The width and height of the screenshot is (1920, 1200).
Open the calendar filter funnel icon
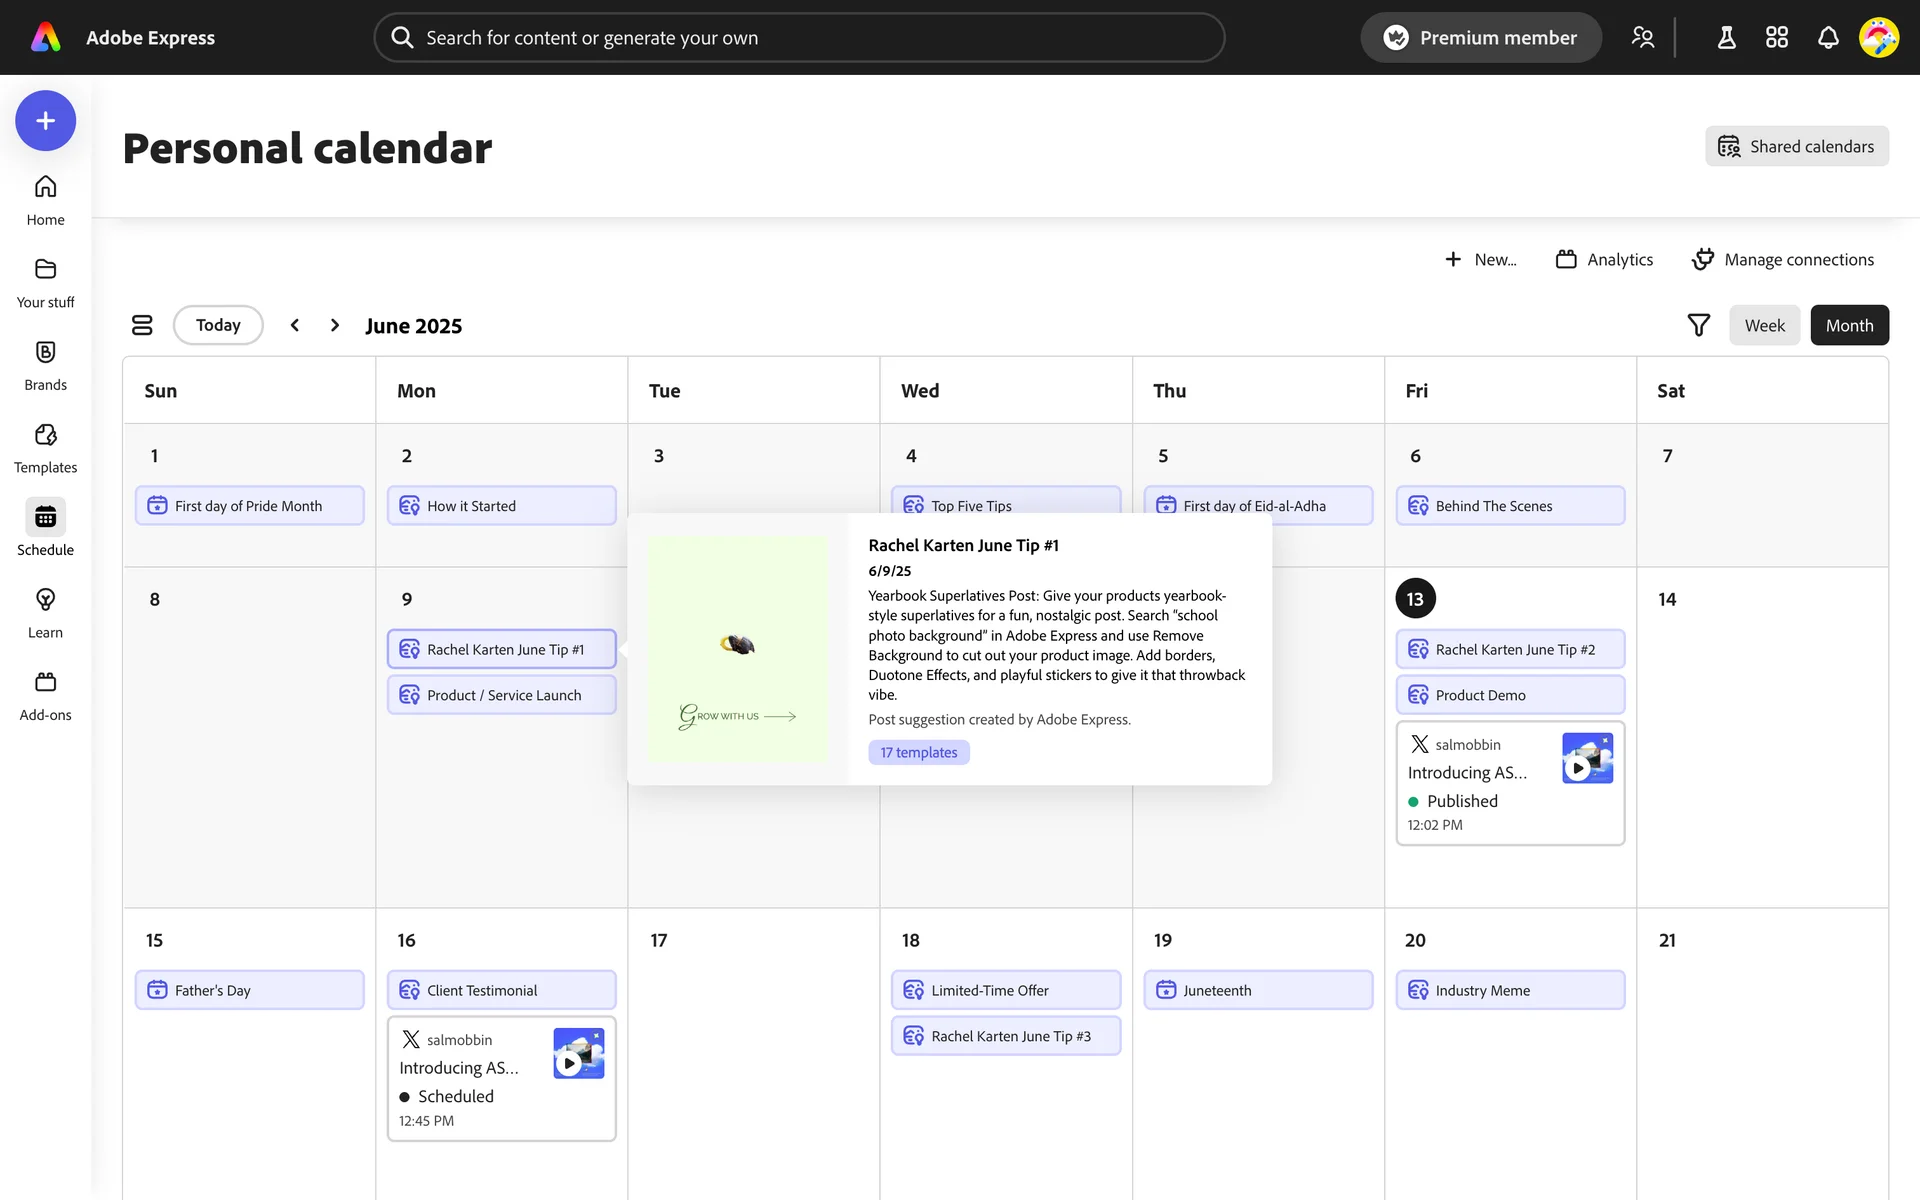[x=1698, y=325]
